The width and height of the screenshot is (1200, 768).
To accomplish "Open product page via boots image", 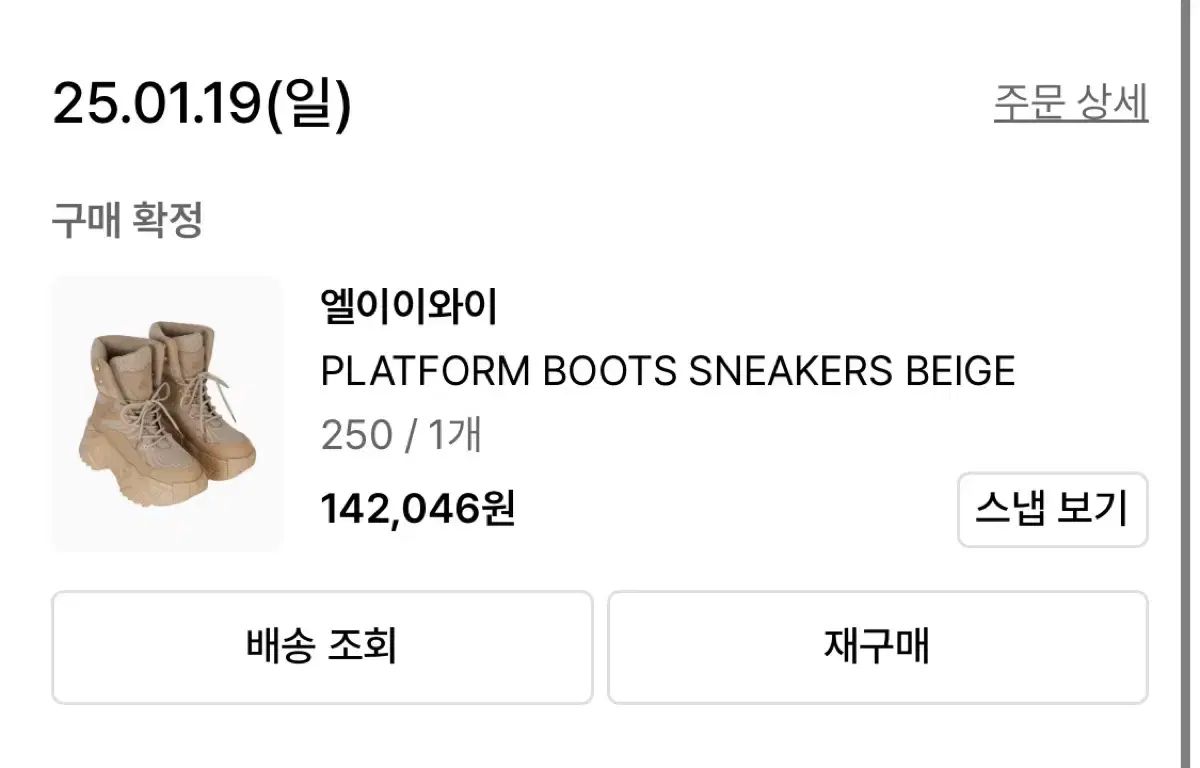I will (167, 414).
